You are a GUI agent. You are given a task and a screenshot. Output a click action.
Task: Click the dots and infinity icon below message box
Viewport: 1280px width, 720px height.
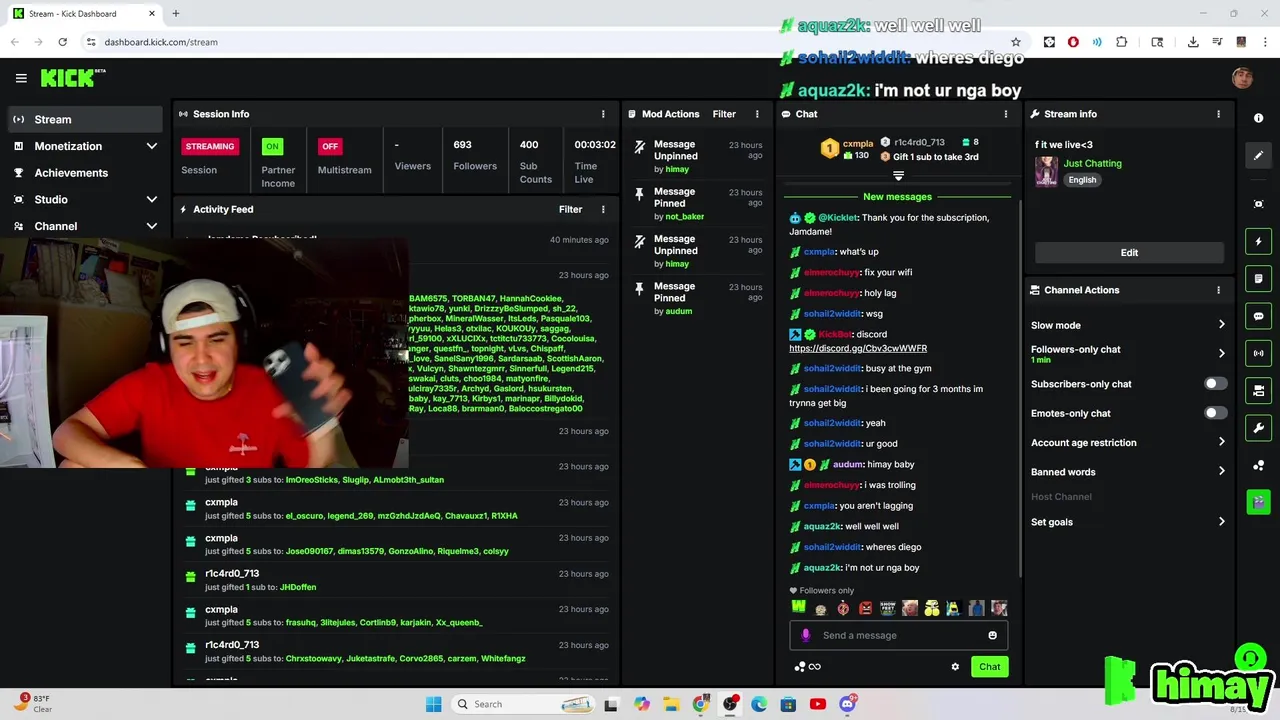coord(807,667)
